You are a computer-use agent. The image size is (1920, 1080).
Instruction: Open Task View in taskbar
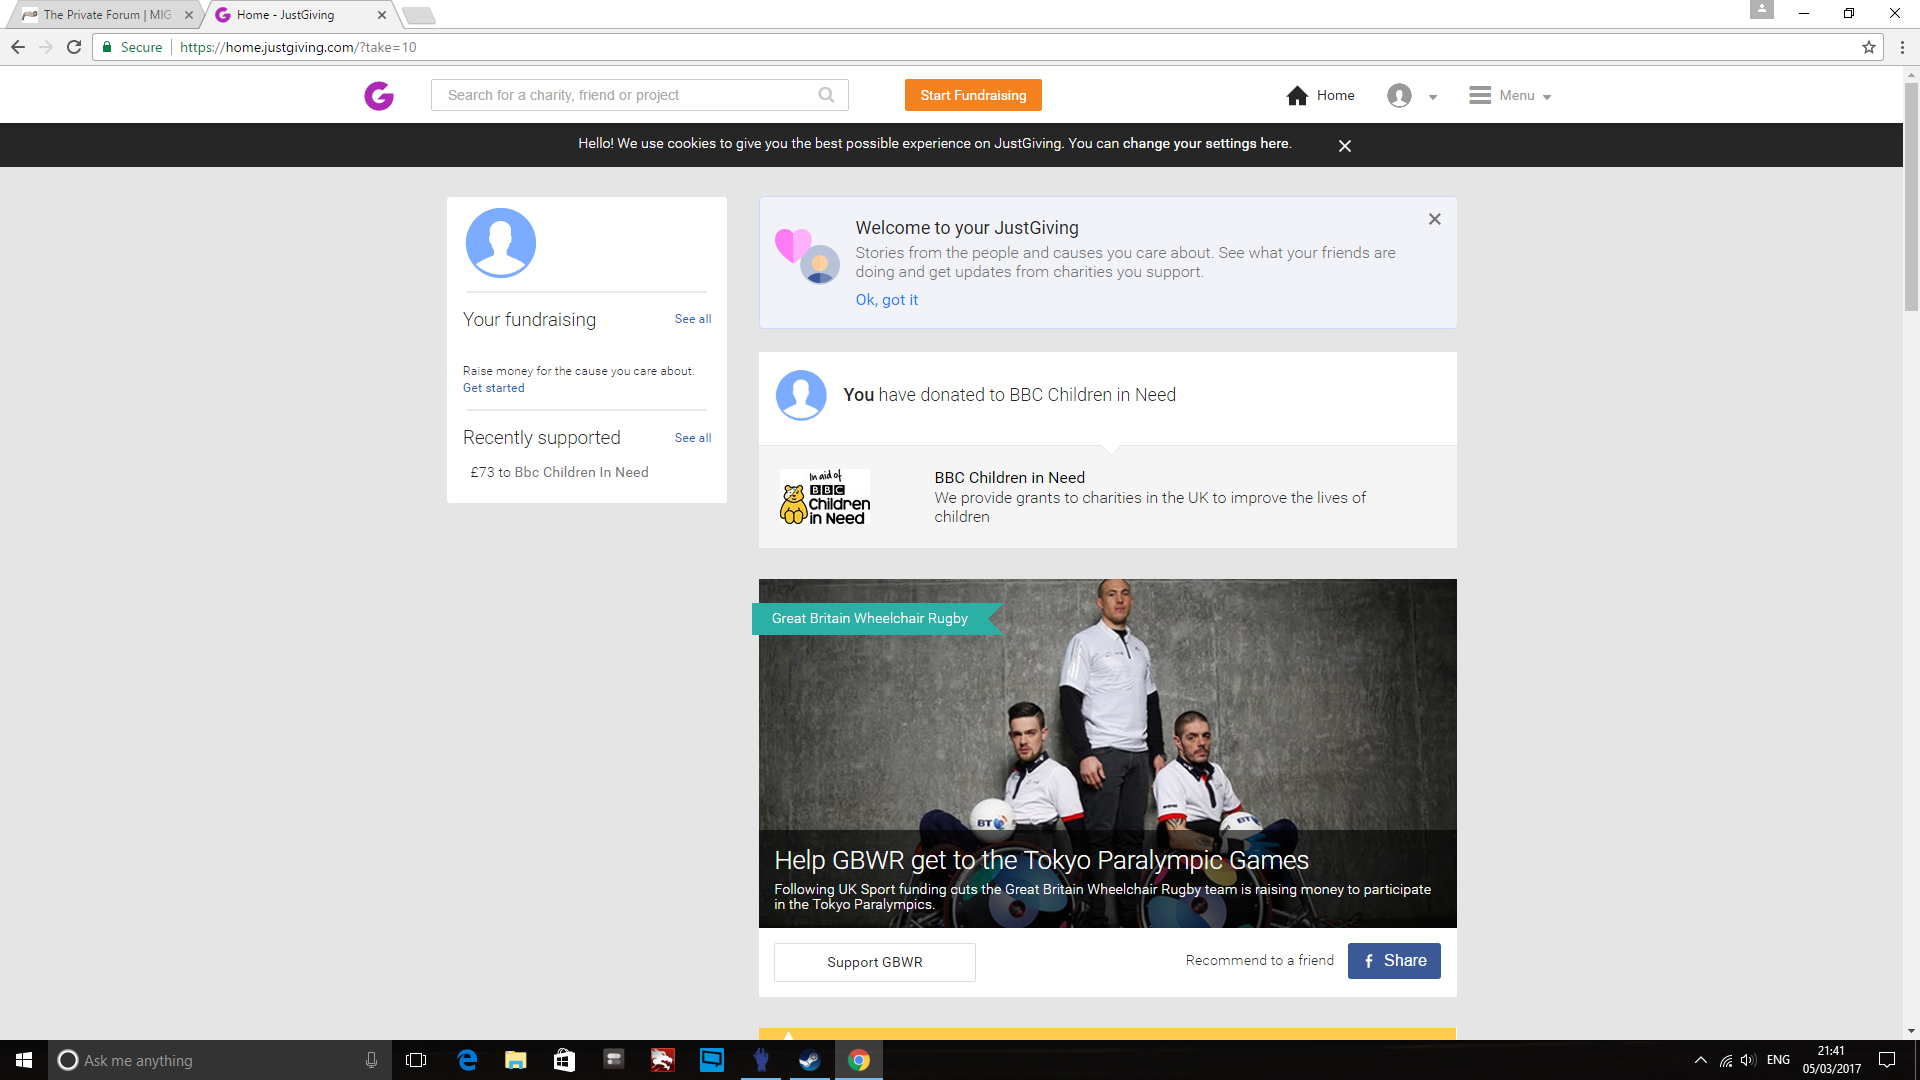point(416,1060)
